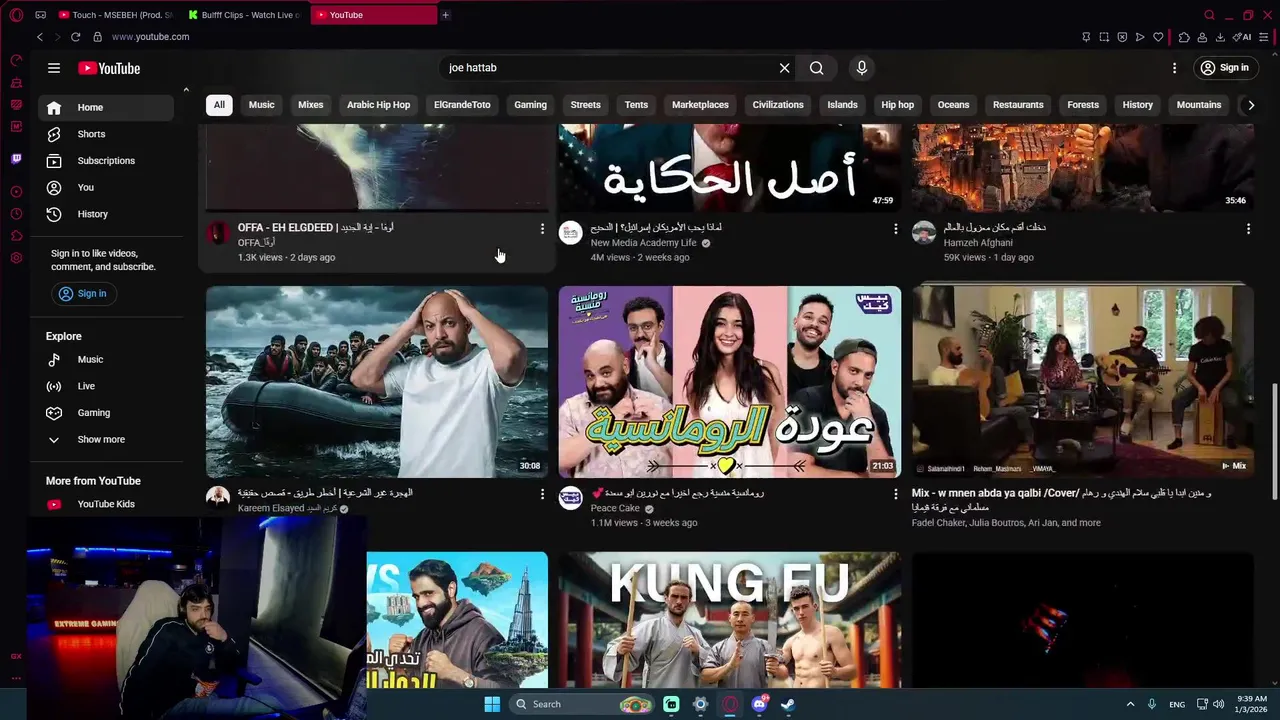Screen dimensions: 1280x720
Task: Open the You page in the sidebar
Action: pos(106,187)
